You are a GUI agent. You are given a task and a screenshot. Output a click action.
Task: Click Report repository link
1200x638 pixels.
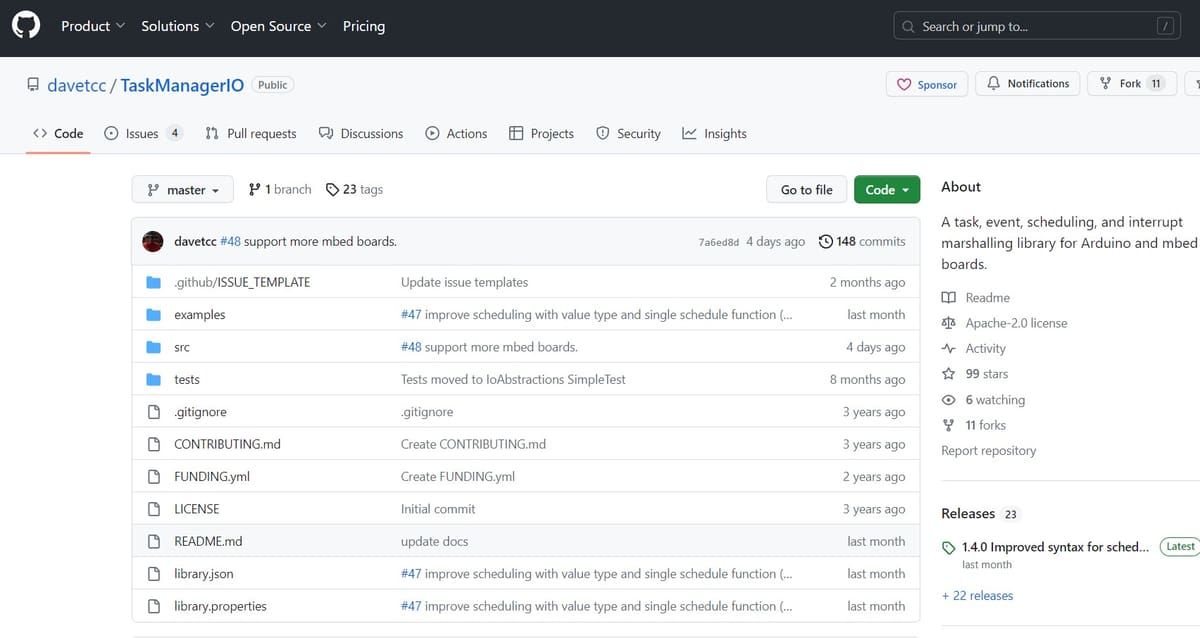click(988, 451)
